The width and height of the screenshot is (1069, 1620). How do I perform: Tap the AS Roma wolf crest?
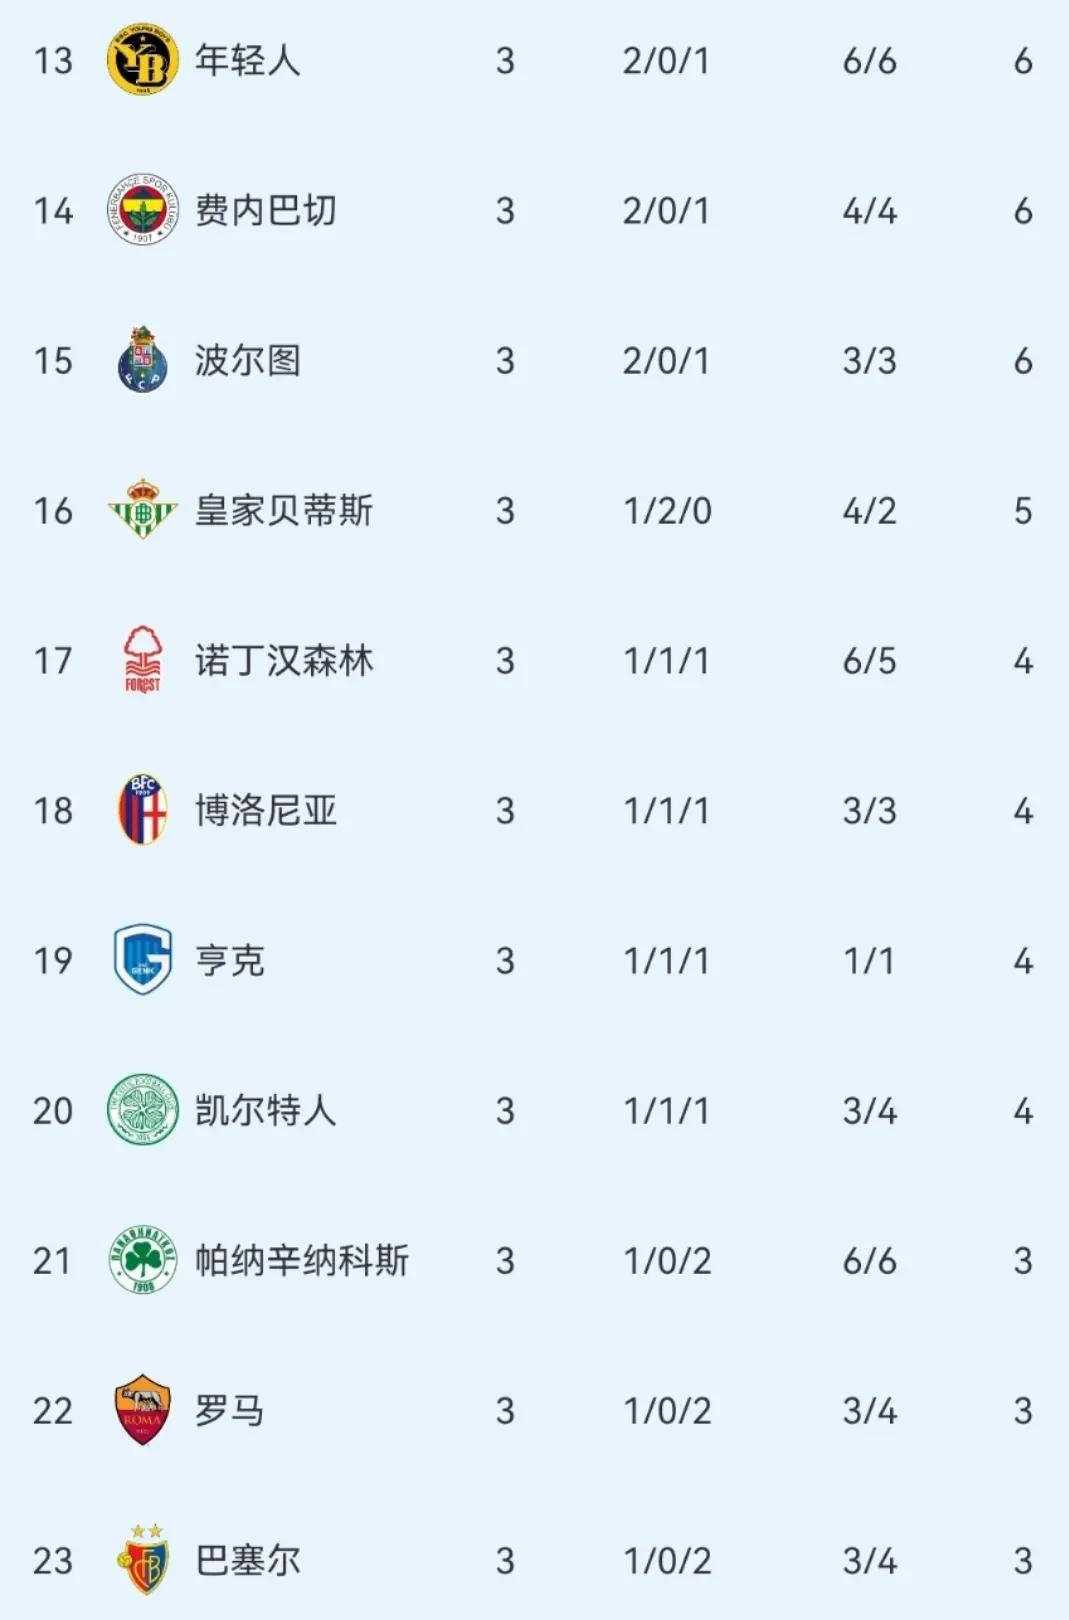pos(143,1410)
